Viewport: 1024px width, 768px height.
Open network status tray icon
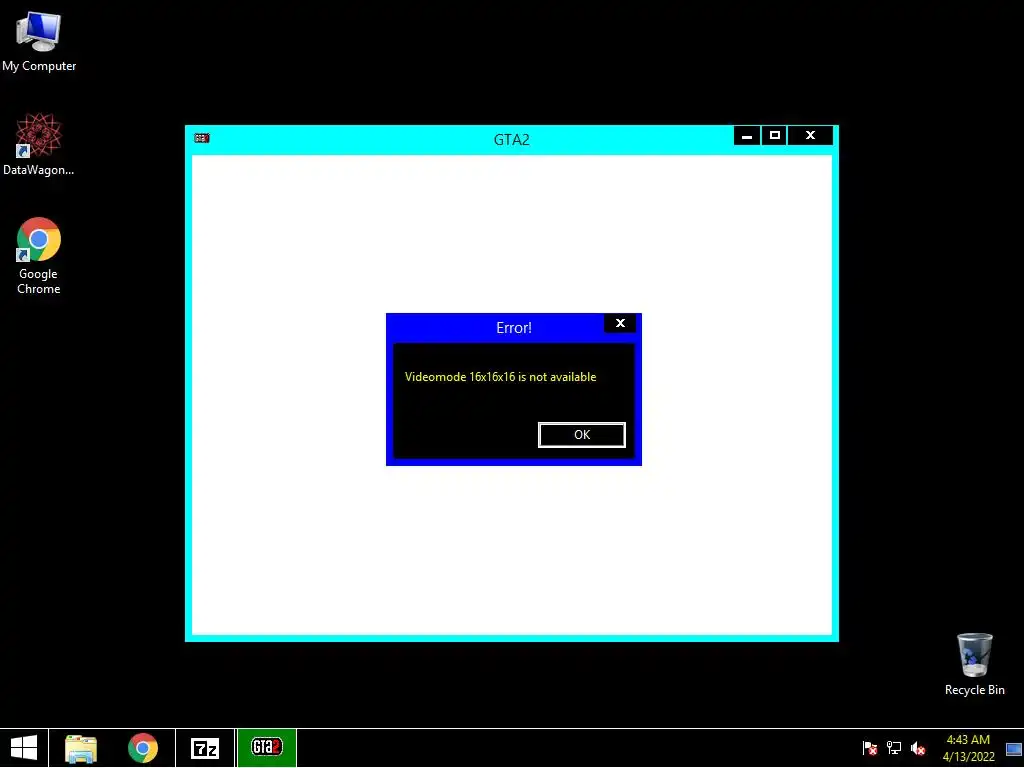[893, 748]
